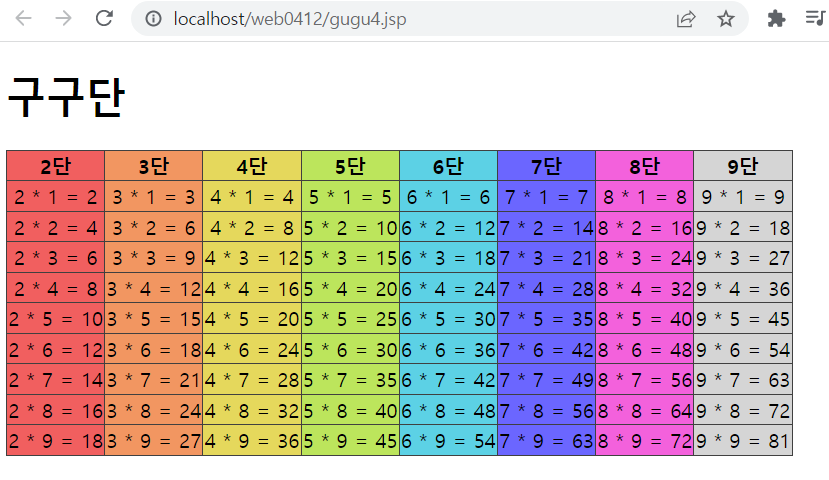
Task: Select cell 8 * 1 = 8
Action: point(644,197)
